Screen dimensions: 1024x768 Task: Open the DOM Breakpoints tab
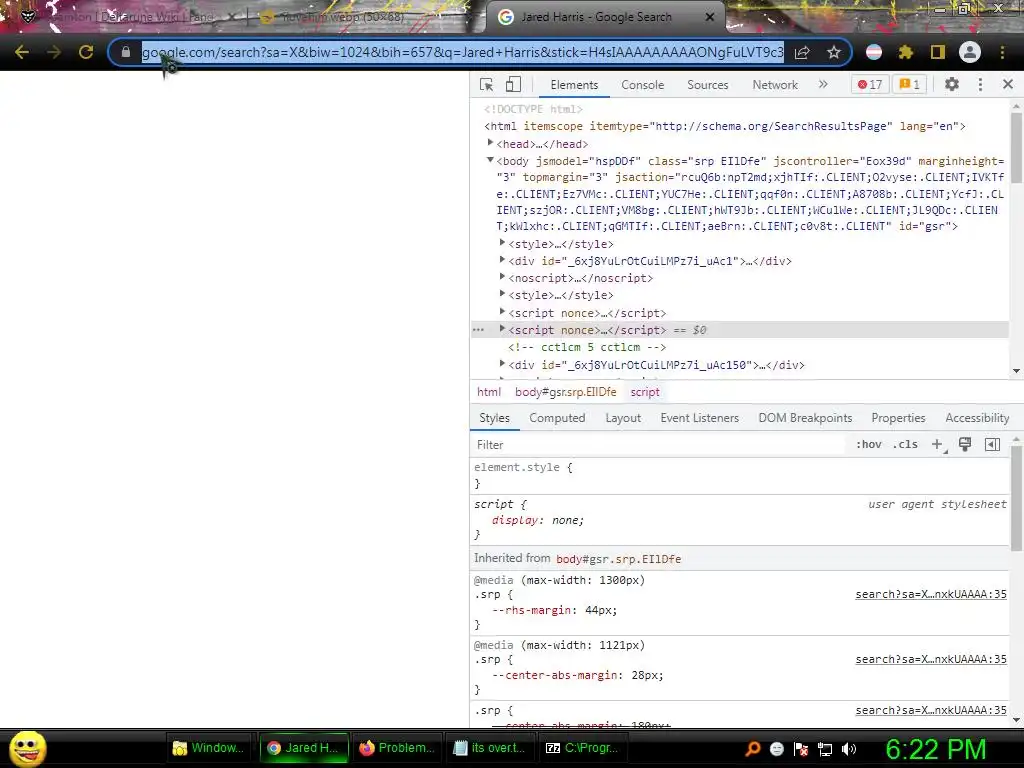click(x=805, y=418)
